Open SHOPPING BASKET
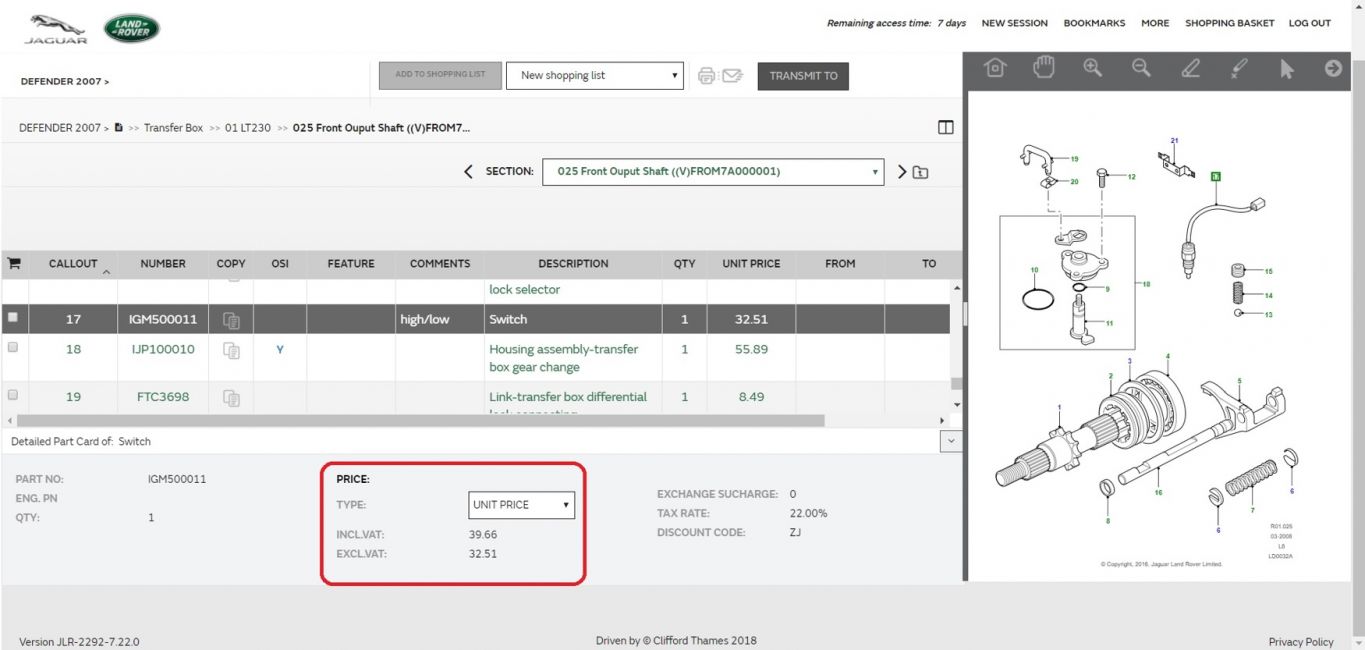This screenshot has width=1365, height=650. [x=1229, y=23]
